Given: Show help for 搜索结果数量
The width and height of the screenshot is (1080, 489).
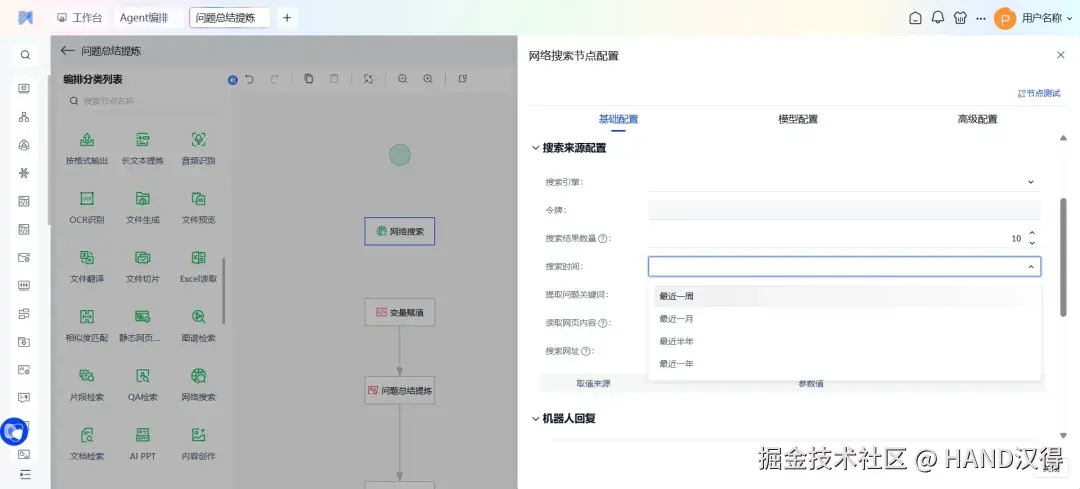Looking at the screenshot, I should pos(603,238).
